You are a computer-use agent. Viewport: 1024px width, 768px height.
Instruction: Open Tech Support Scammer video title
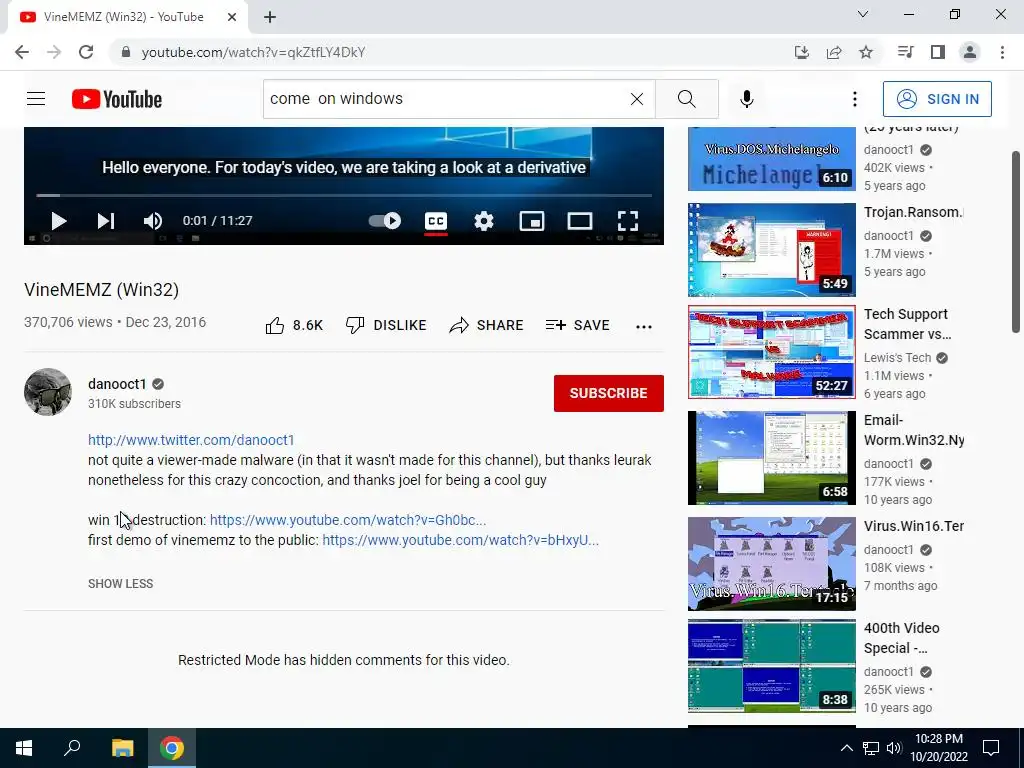coord(908,324)
